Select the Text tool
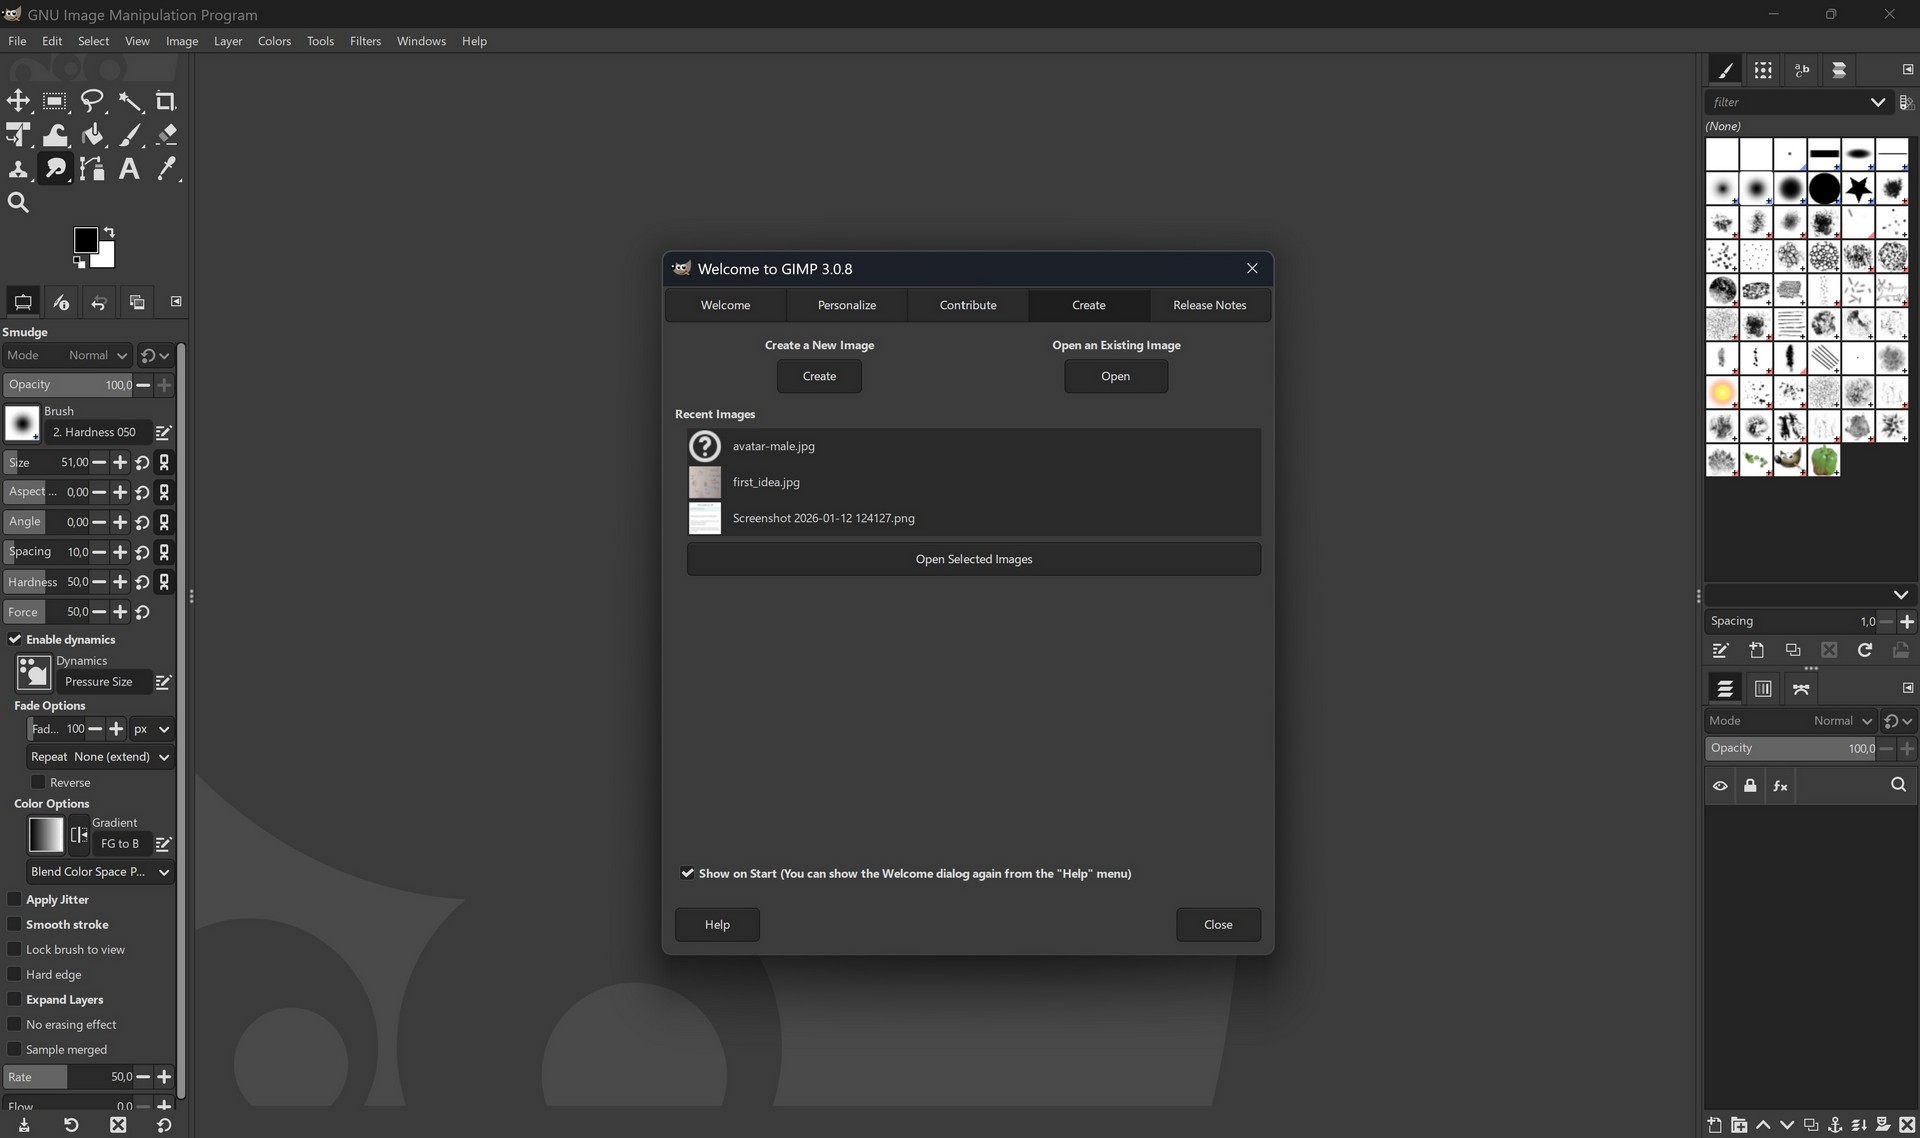This screenshot has width=1920, height=1138. click(129, 169)
